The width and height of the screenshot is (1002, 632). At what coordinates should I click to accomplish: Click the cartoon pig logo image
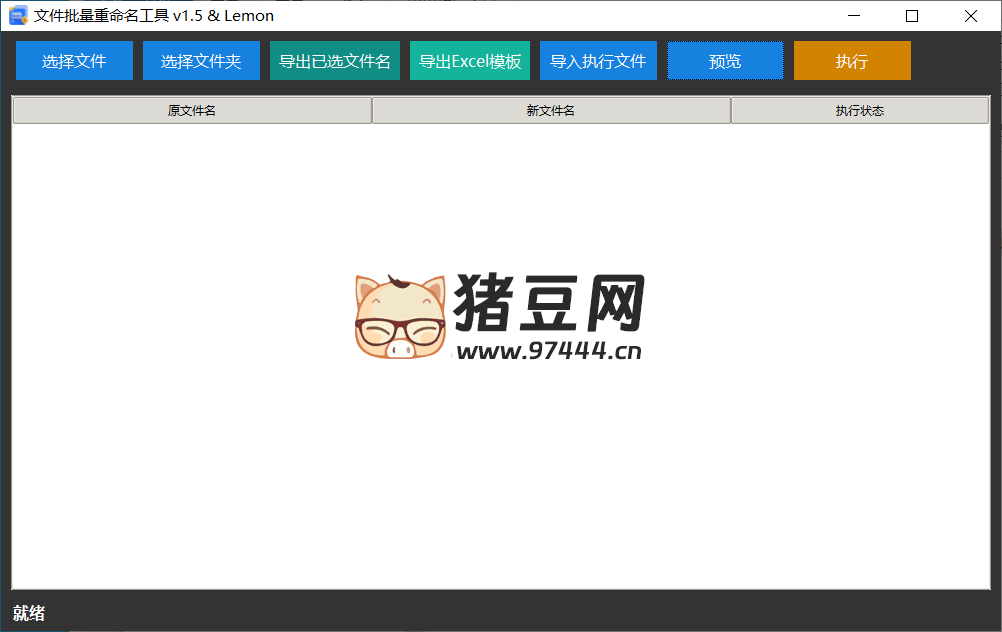399,317
